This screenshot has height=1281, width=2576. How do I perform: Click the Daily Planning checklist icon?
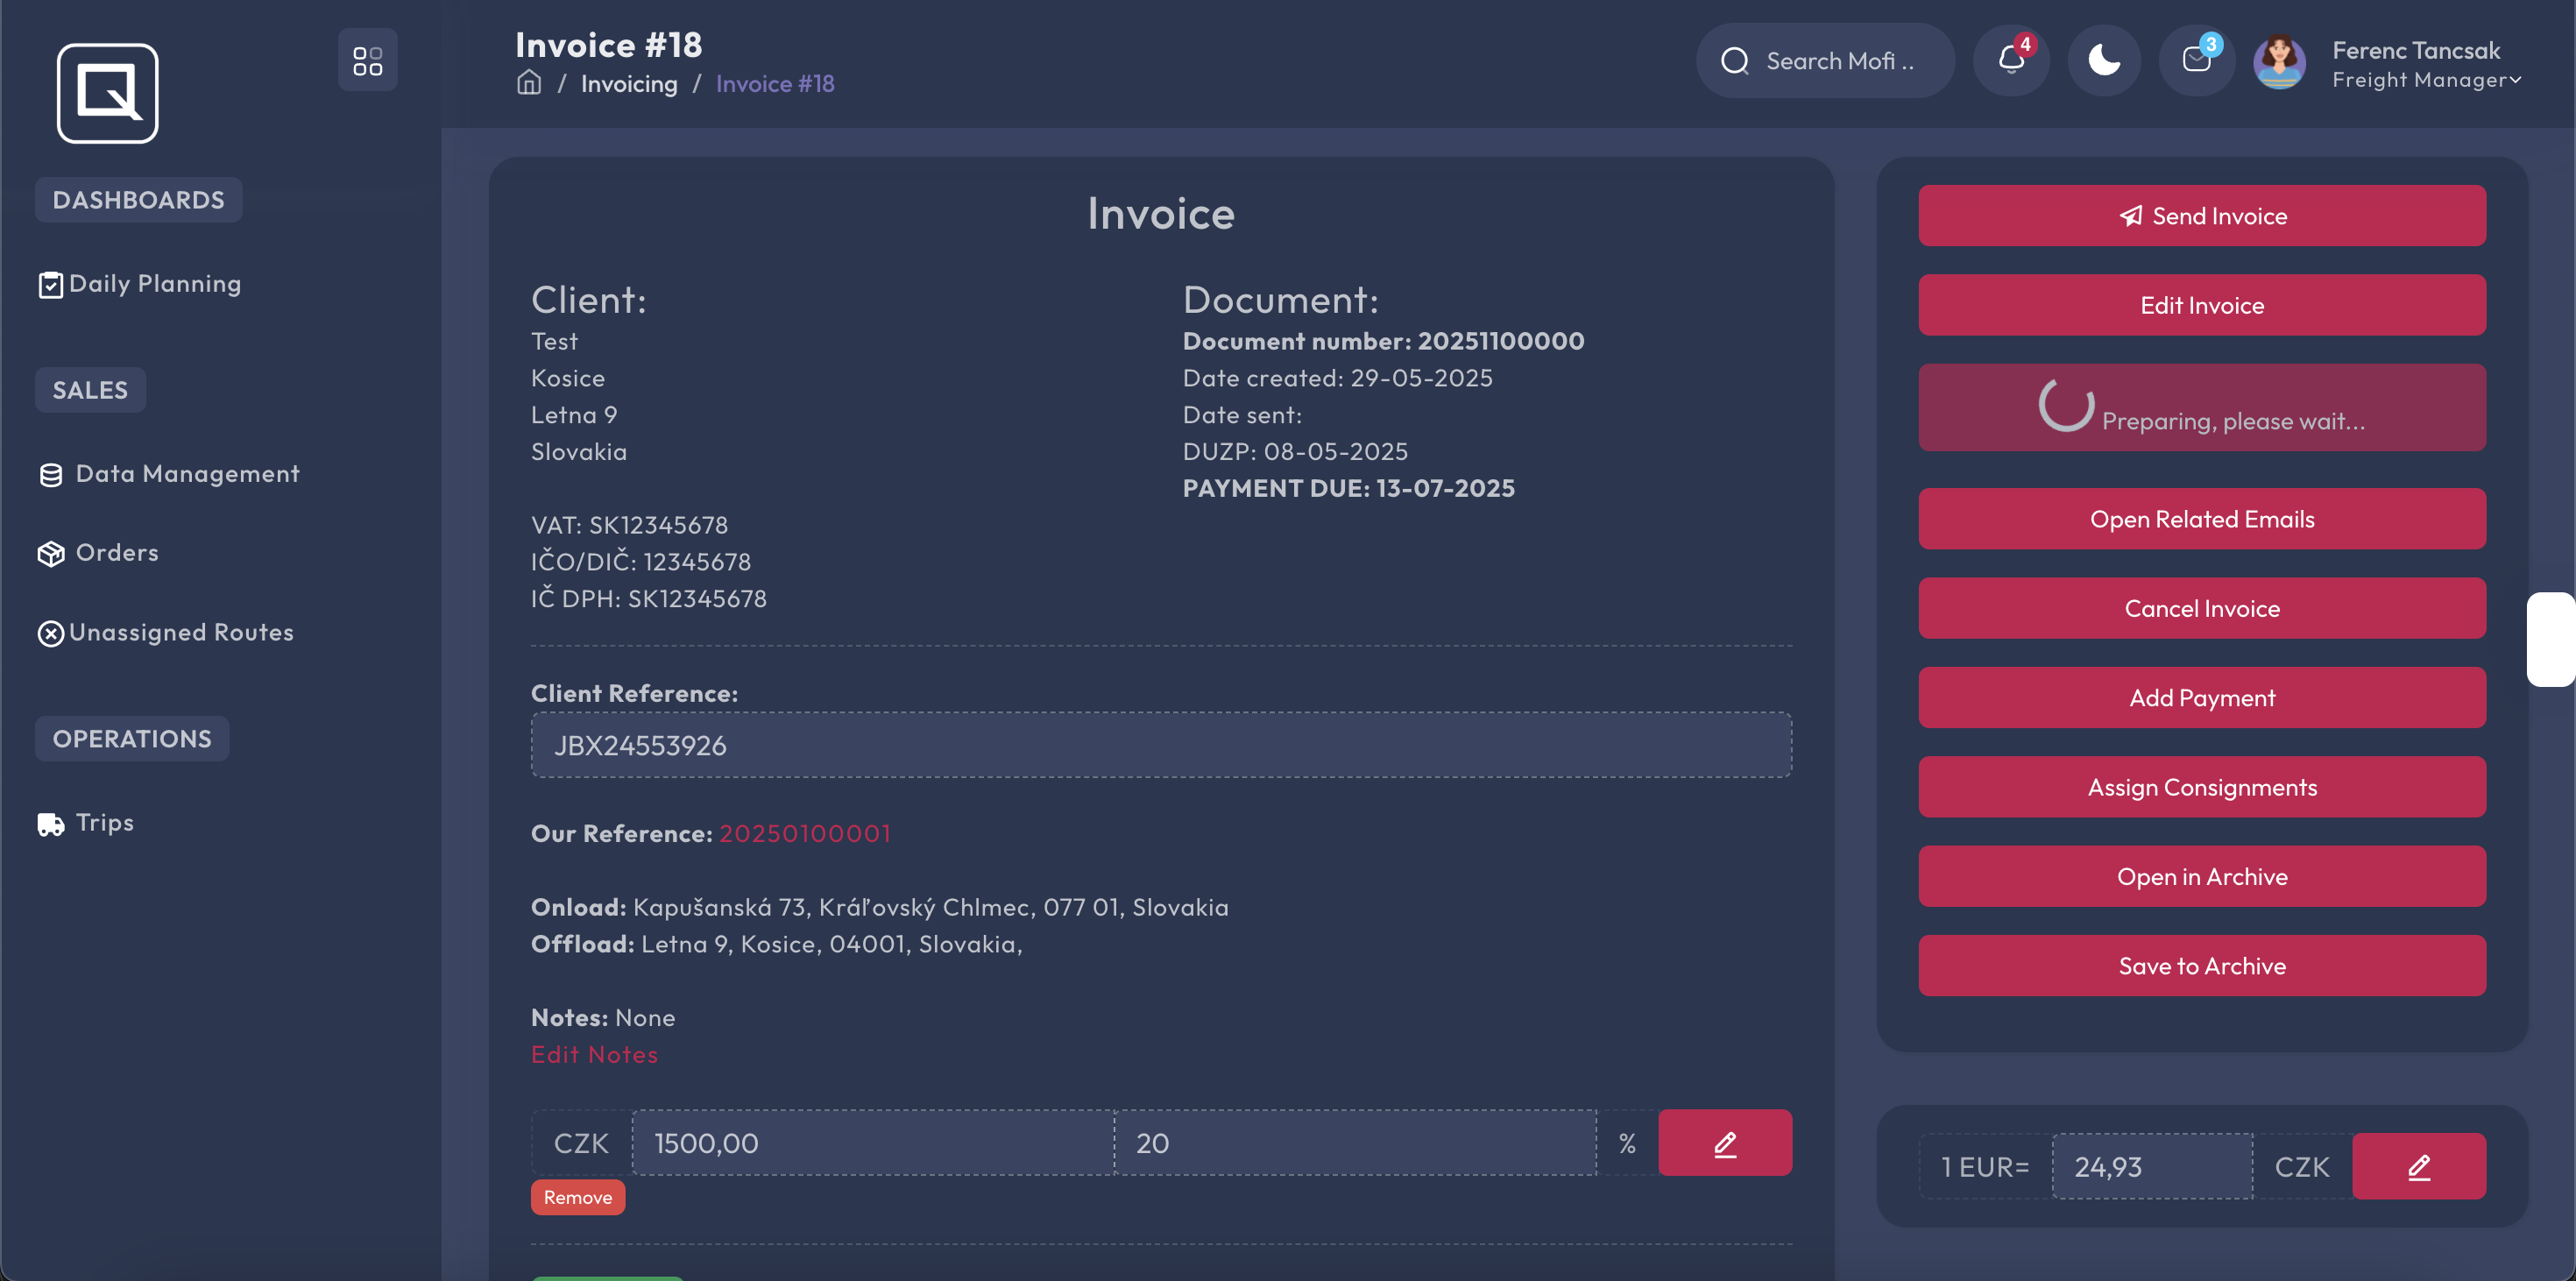coord(50,285)
